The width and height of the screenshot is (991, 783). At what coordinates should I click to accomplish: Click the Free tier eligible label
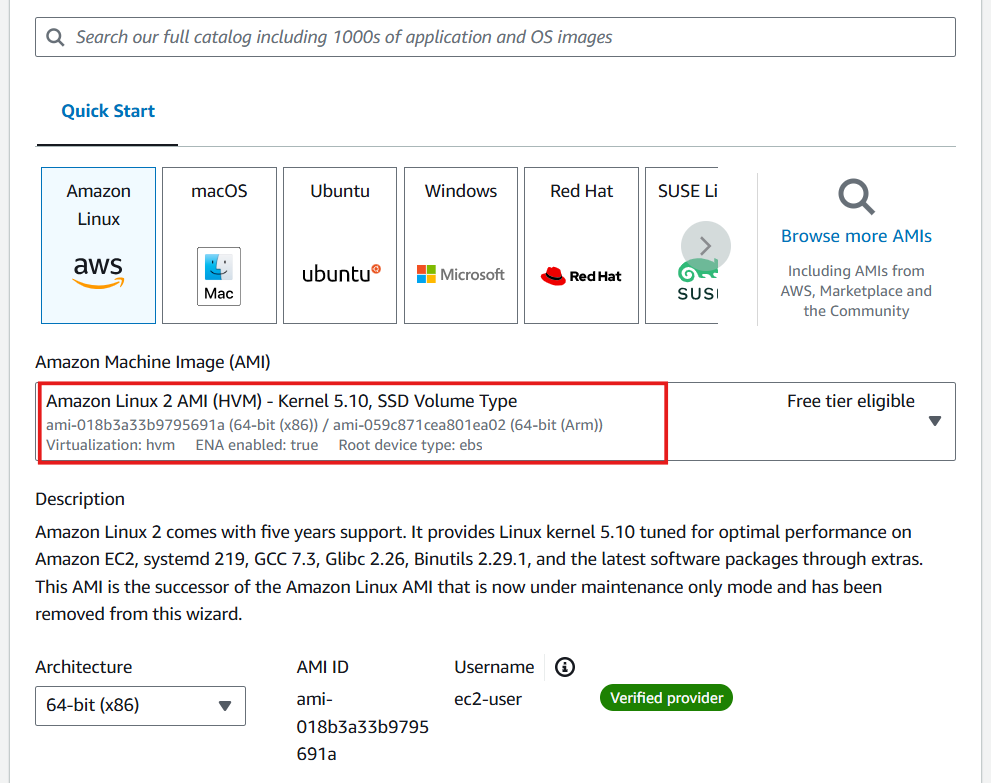(x=851, y=401)
